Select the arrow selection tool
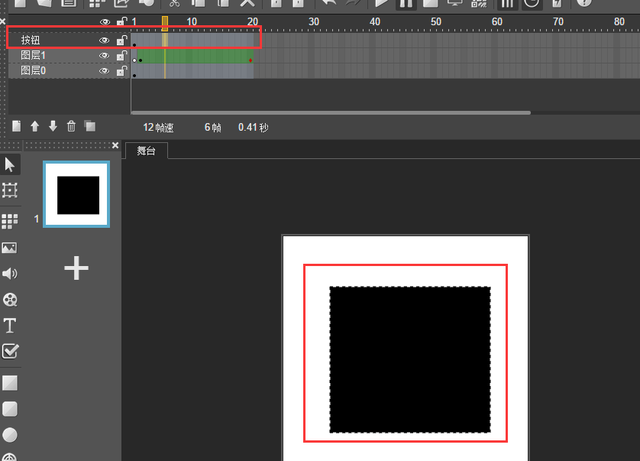The width and height of the screenshot is (640, 461). pyautogui.click(x=10, y=164)
